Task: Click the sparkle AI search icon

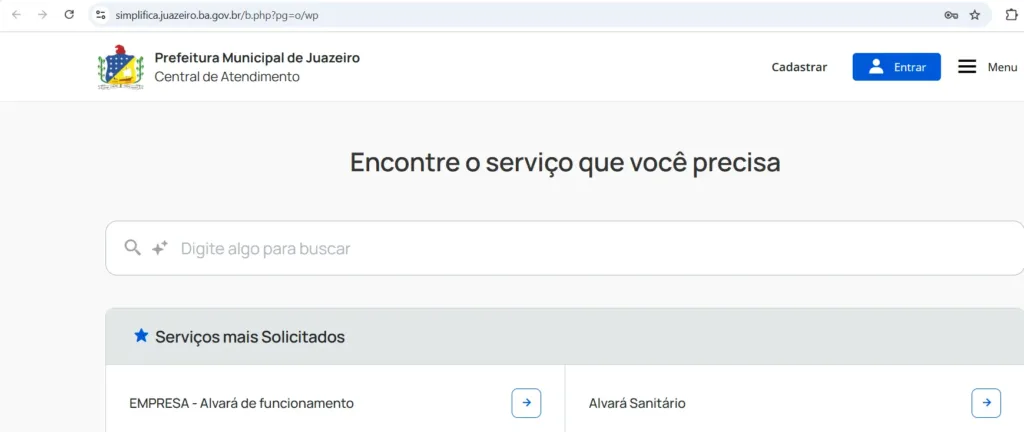Action: tap(159, 248)
